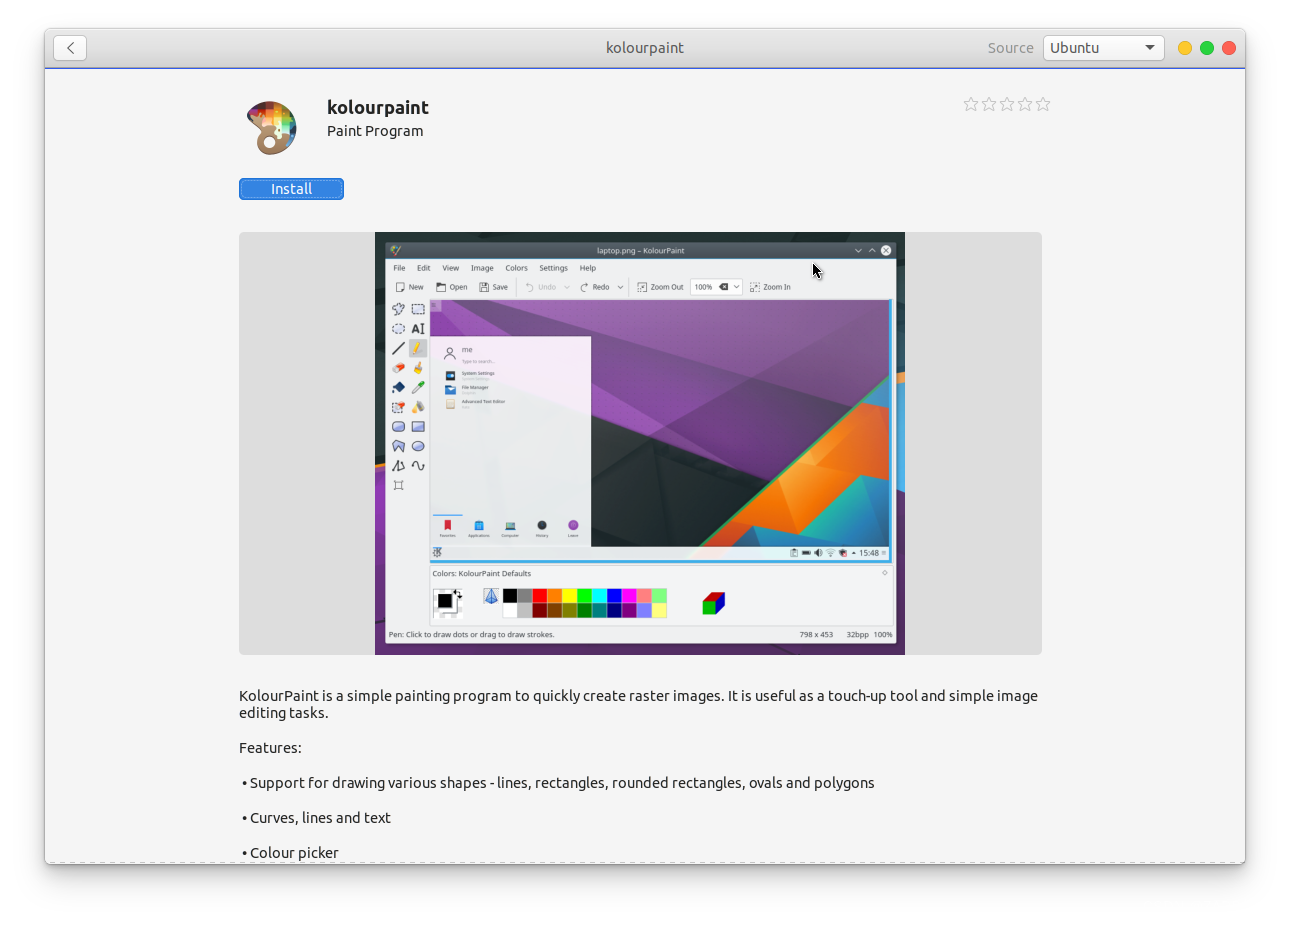
Task: Close the window with the red button
Action: pos(1229,48)
